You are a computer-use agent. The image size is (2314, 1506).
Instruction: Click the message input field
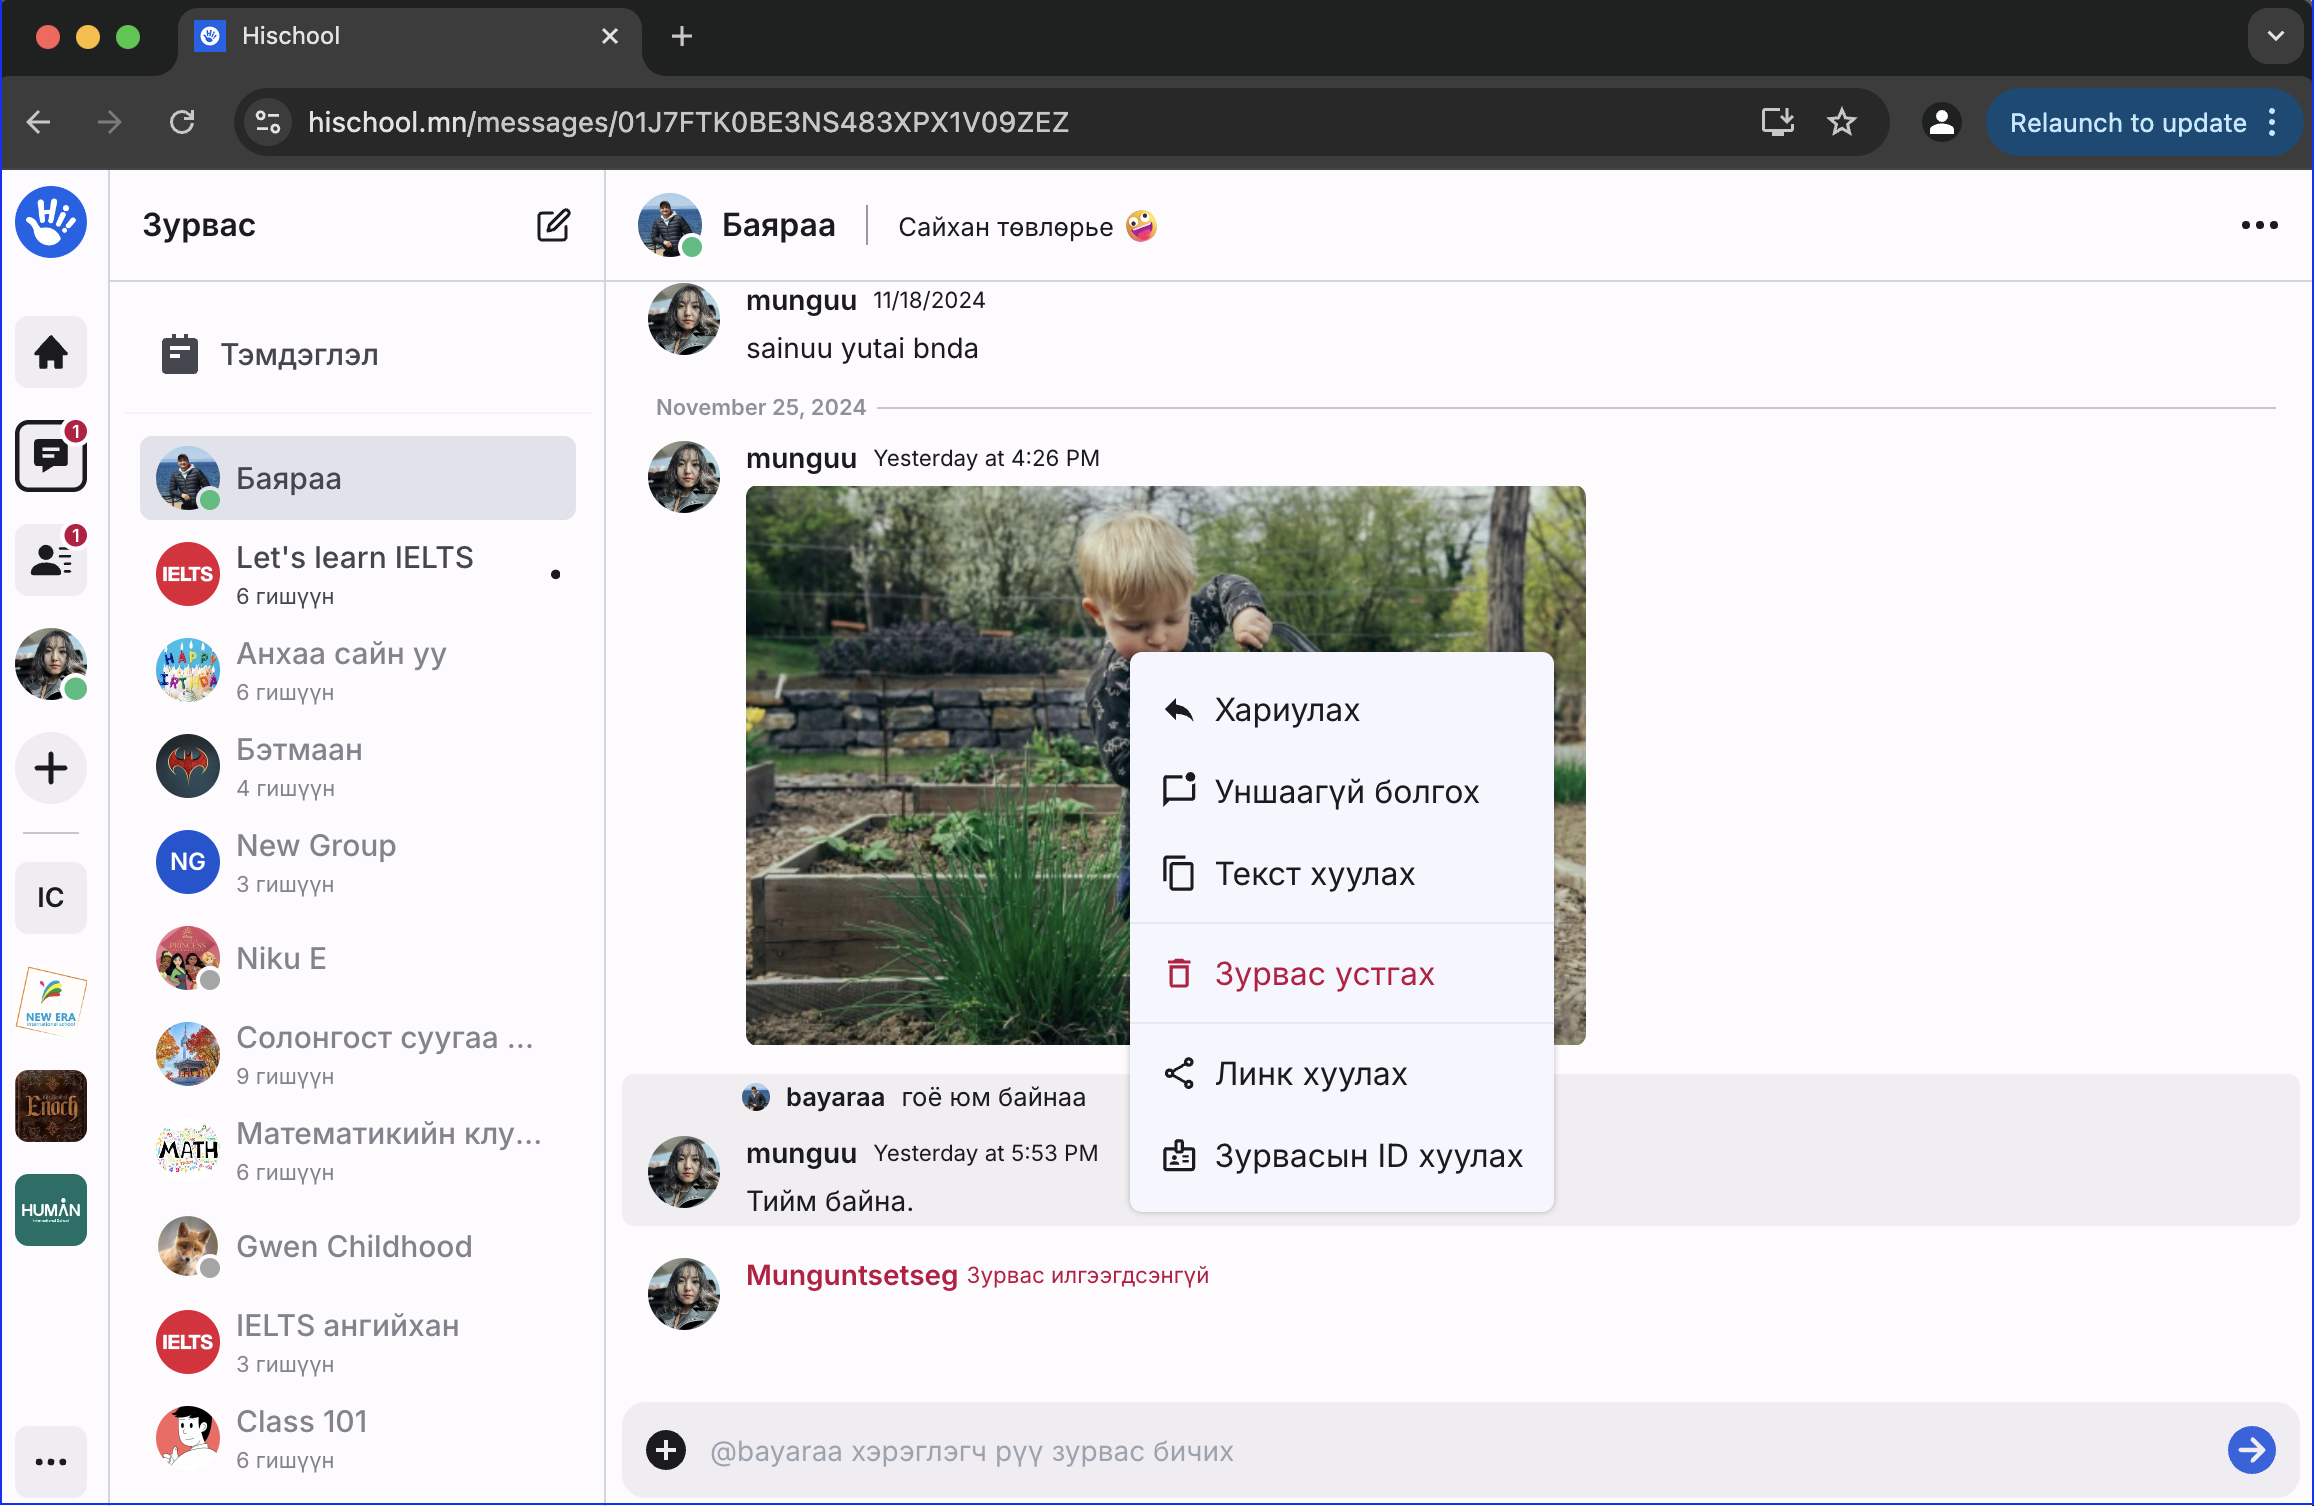(x=1450, y=1450)
